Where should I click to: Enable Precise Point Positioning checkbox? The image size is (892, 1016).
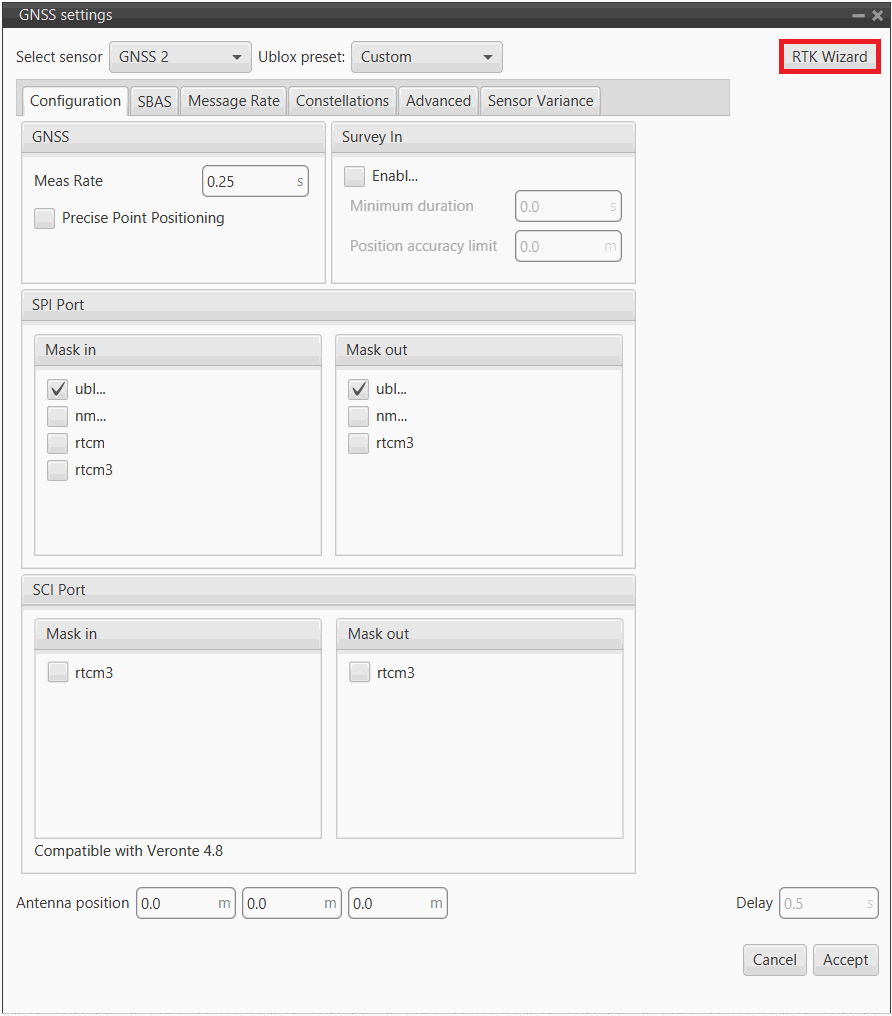[45, 218]
